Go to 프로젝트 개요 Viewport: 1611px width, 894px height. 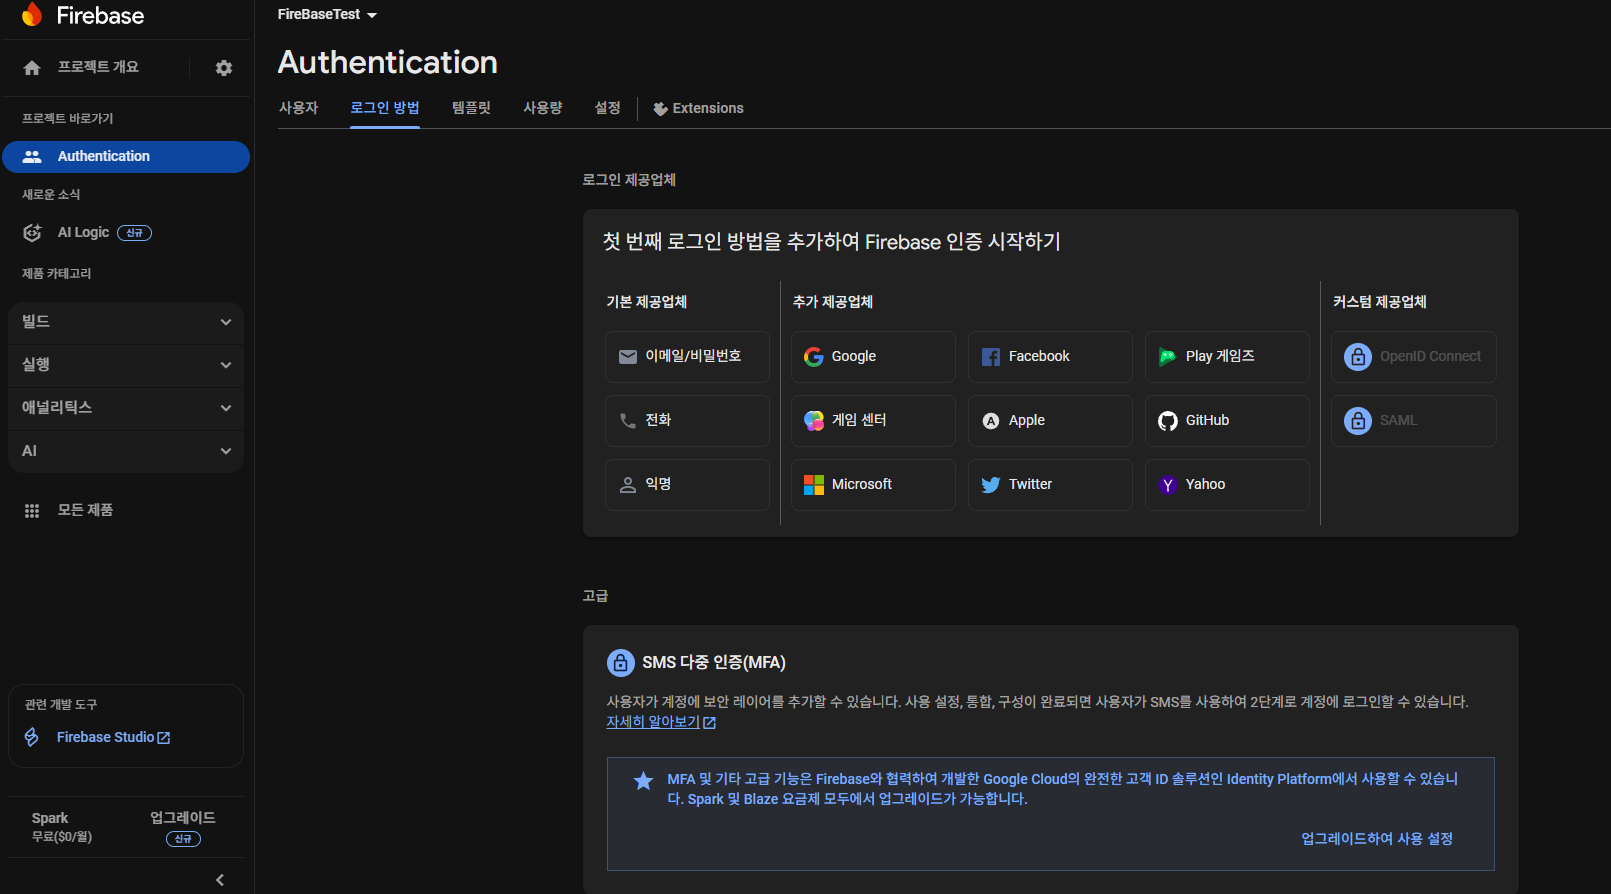pos(98,67)
